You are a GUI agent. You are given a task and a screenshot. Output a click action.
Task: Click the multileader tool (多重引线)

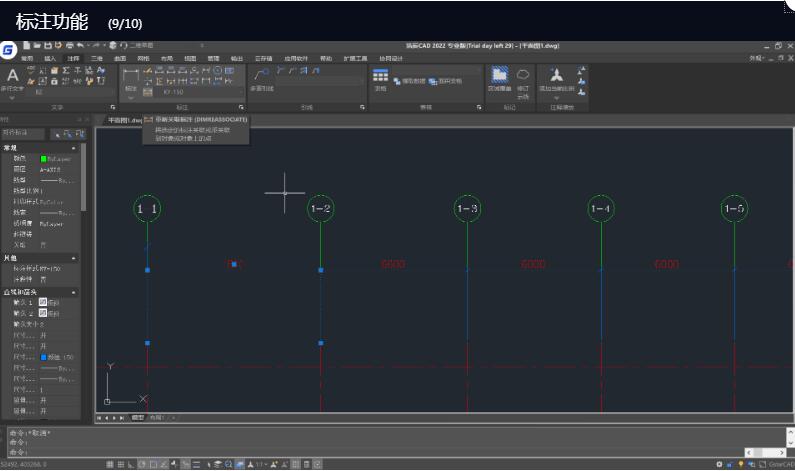(262, 79)
